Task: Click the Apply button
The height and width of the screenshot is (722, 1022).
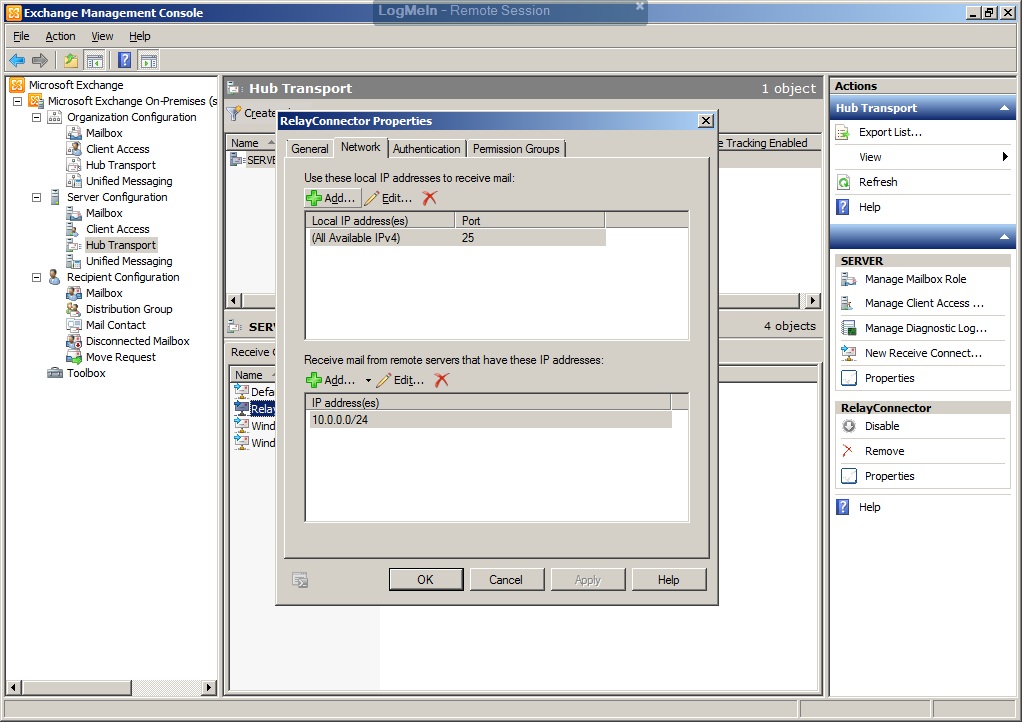Action: point(587,579)
